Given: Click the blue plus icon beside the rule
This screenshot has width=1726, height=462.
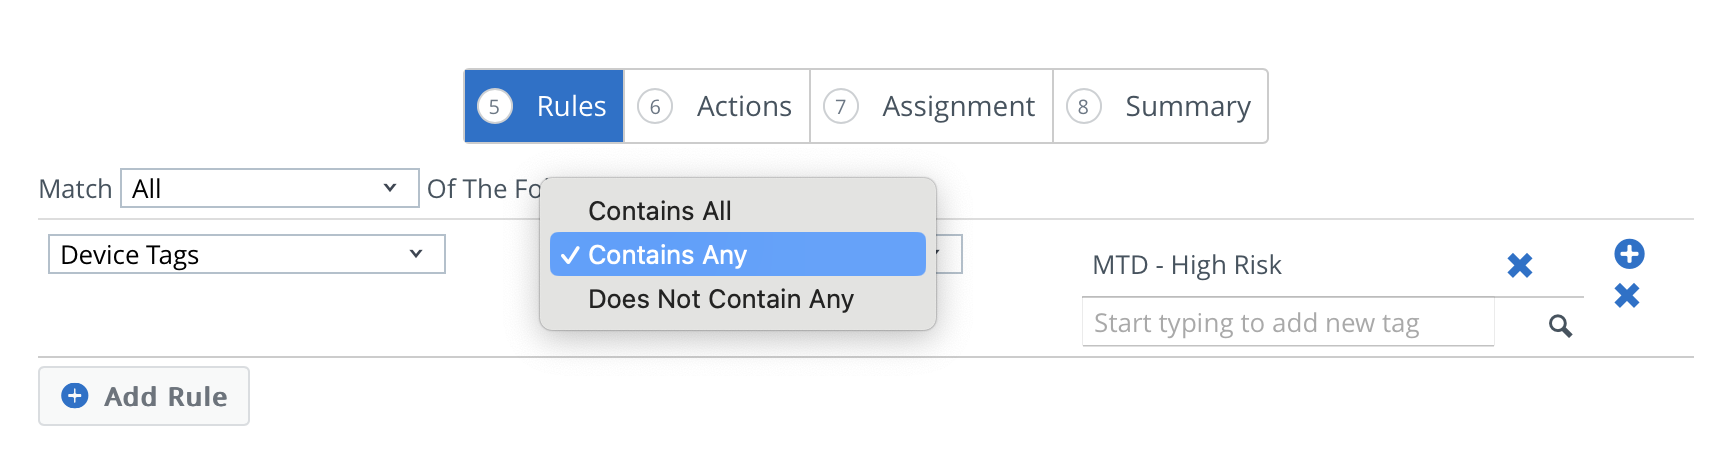Looking at the screenshot, I should tap(1629, 254).
